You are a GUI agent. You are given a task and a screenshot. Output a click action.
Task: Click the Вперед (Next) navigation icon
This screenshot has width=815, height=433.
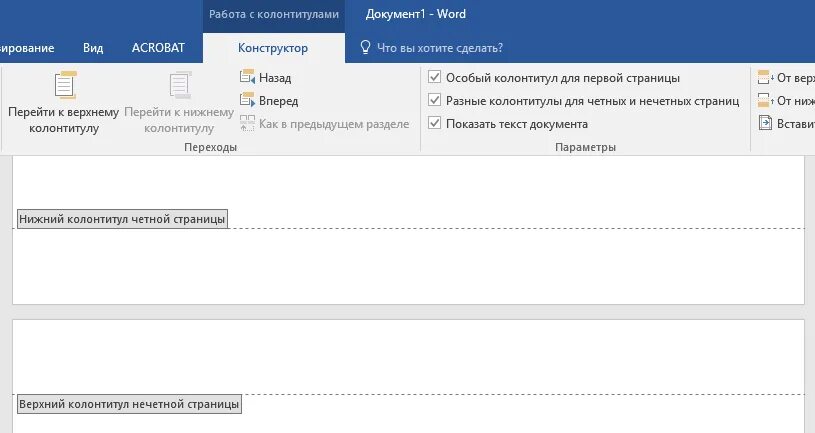248,100
